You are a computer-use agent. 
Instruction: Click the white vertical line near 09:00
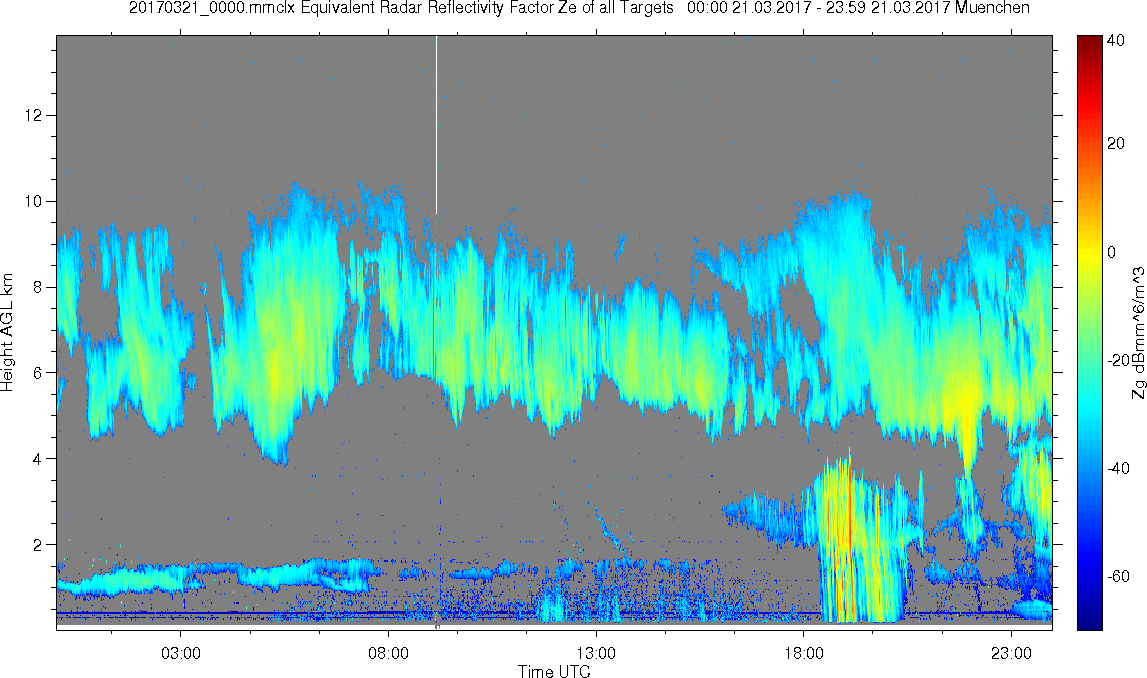coord(437,124)
